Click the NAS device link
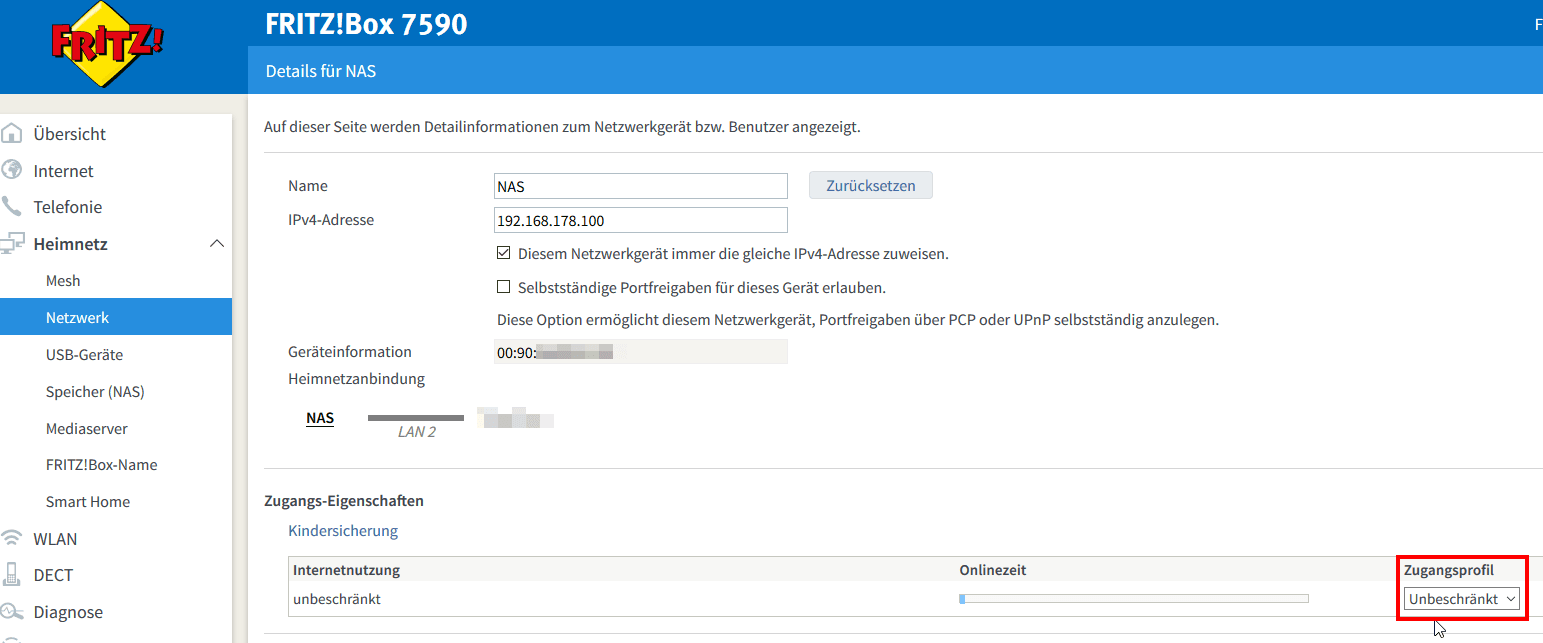The image size is (1543, 643). (320, 418)
